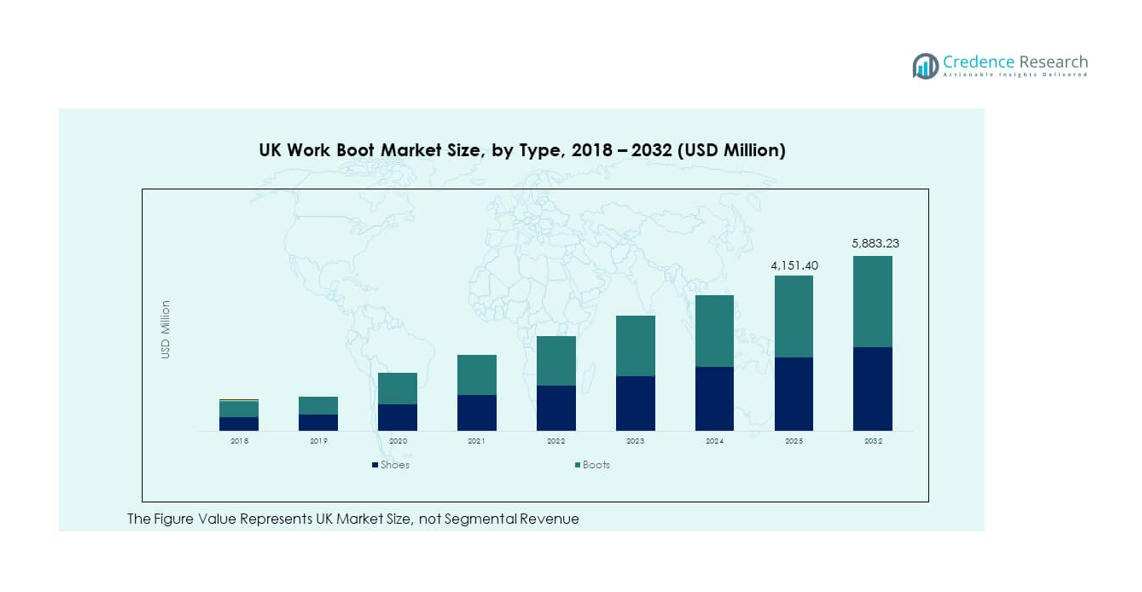This screenshot has height=592, width=1142.
Task: Click the Figure Value footnote text
Action: point(353,519)
